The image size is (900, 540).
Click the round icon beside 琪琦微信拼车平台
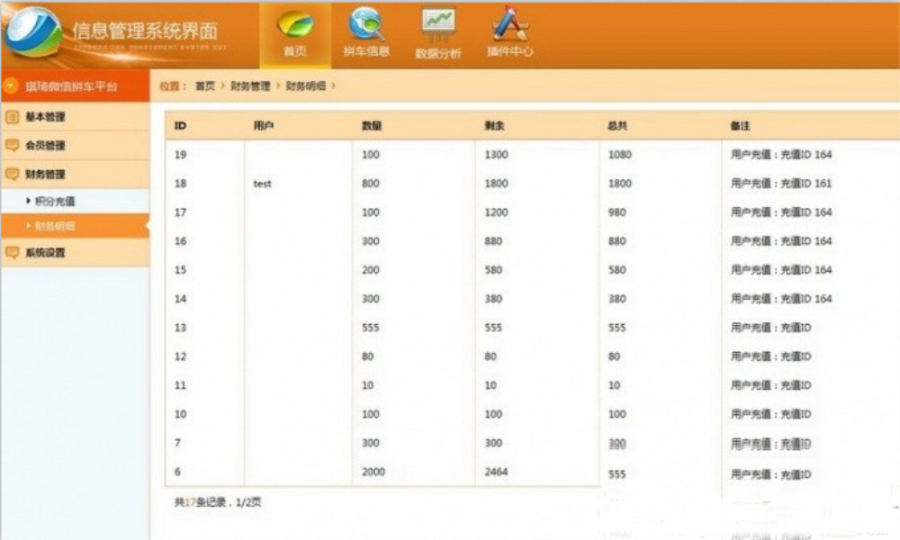coord(11,86)
